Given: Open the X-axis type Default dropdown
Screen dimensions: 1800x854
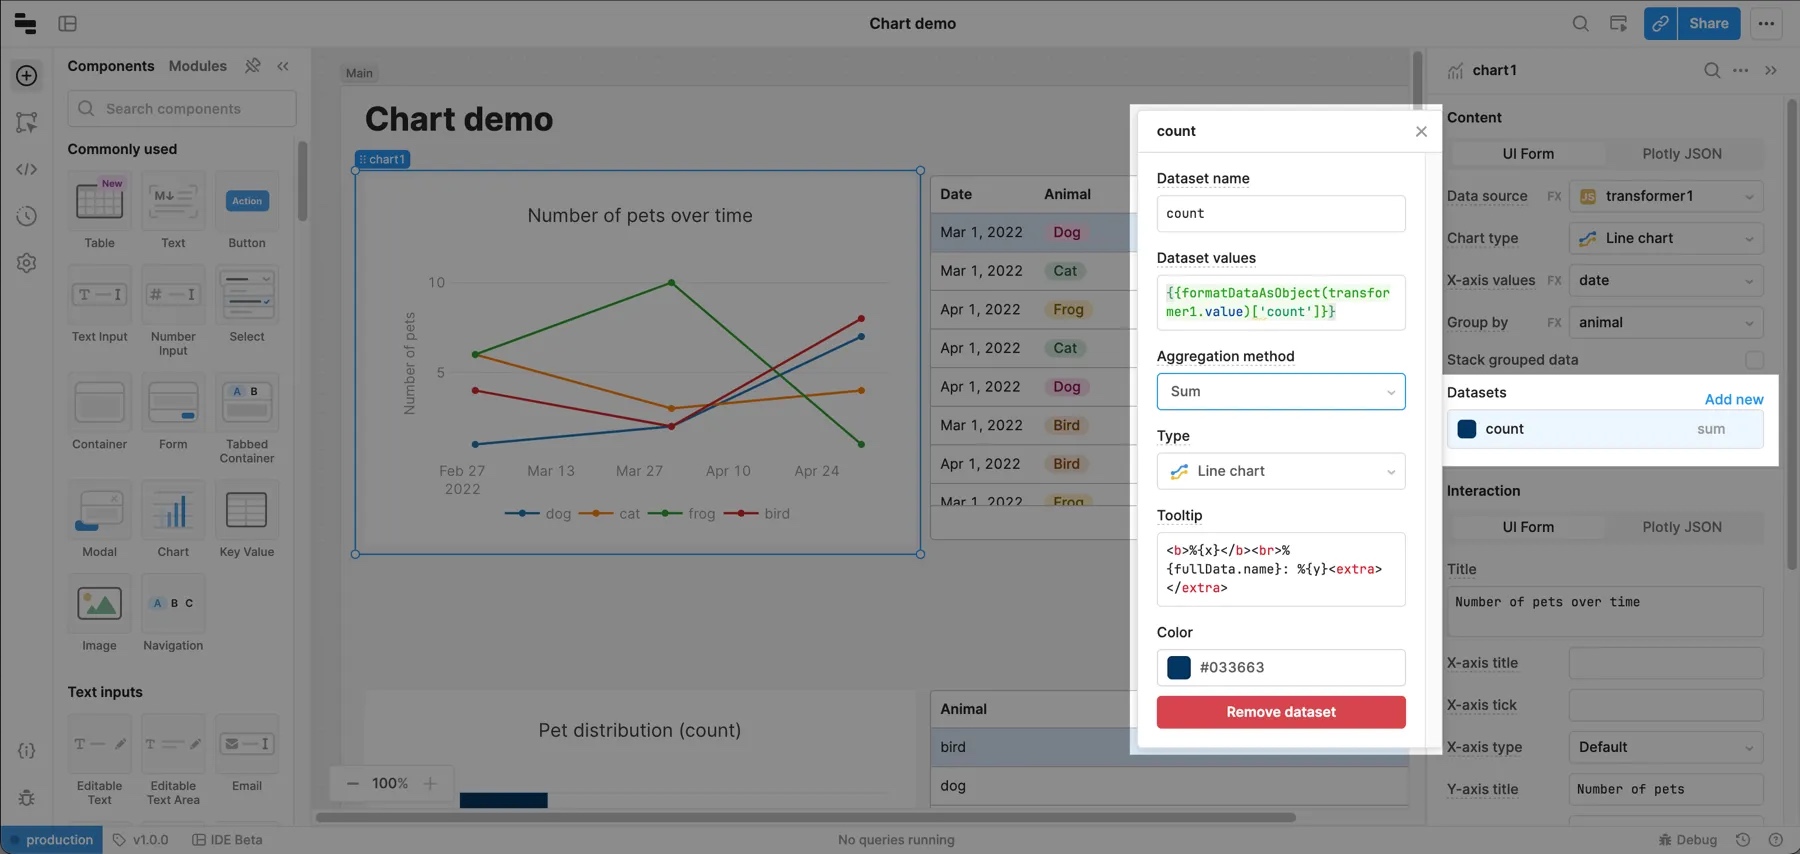Looking at the screenshot, I should (1666, 747).
